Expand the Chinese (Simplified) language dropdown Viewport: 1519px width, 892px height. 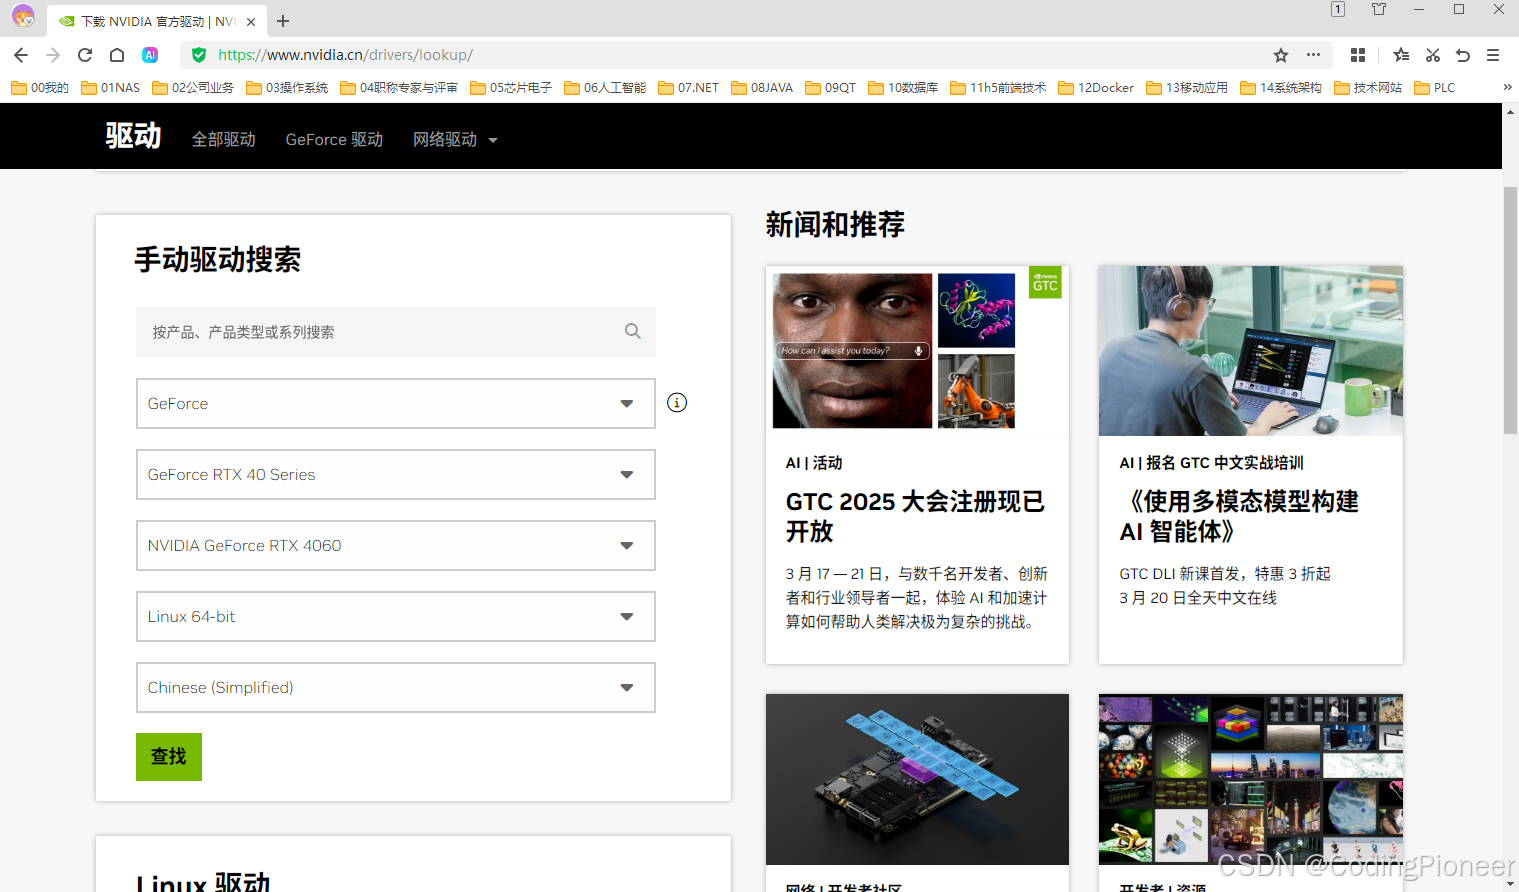pos(396,688)
